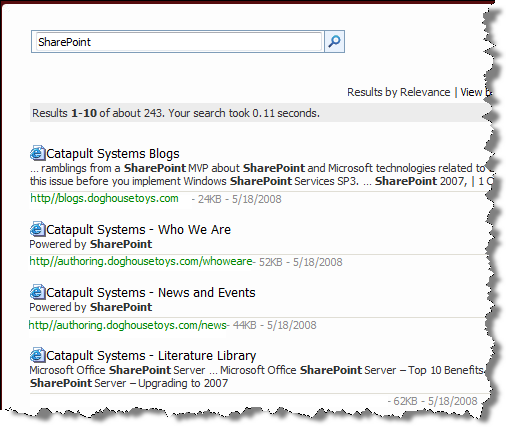Image resolution: width=506 pixels, height=427 pixels.
Task: Click the 'SharePoint Server – Upgrading to 2007' summary text
Action: (x=129, y=383)
